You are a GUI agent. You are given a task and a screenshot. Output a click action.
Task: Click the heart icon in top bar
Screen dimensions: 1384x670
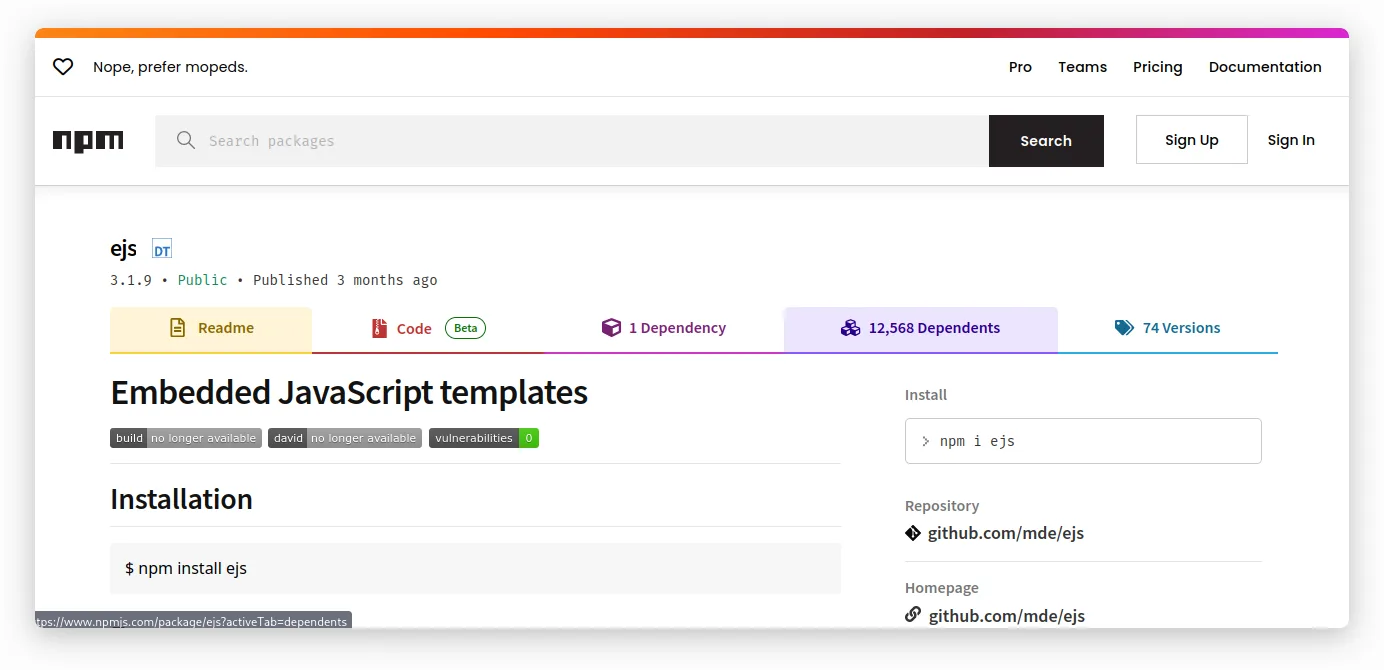click(63, 67)
